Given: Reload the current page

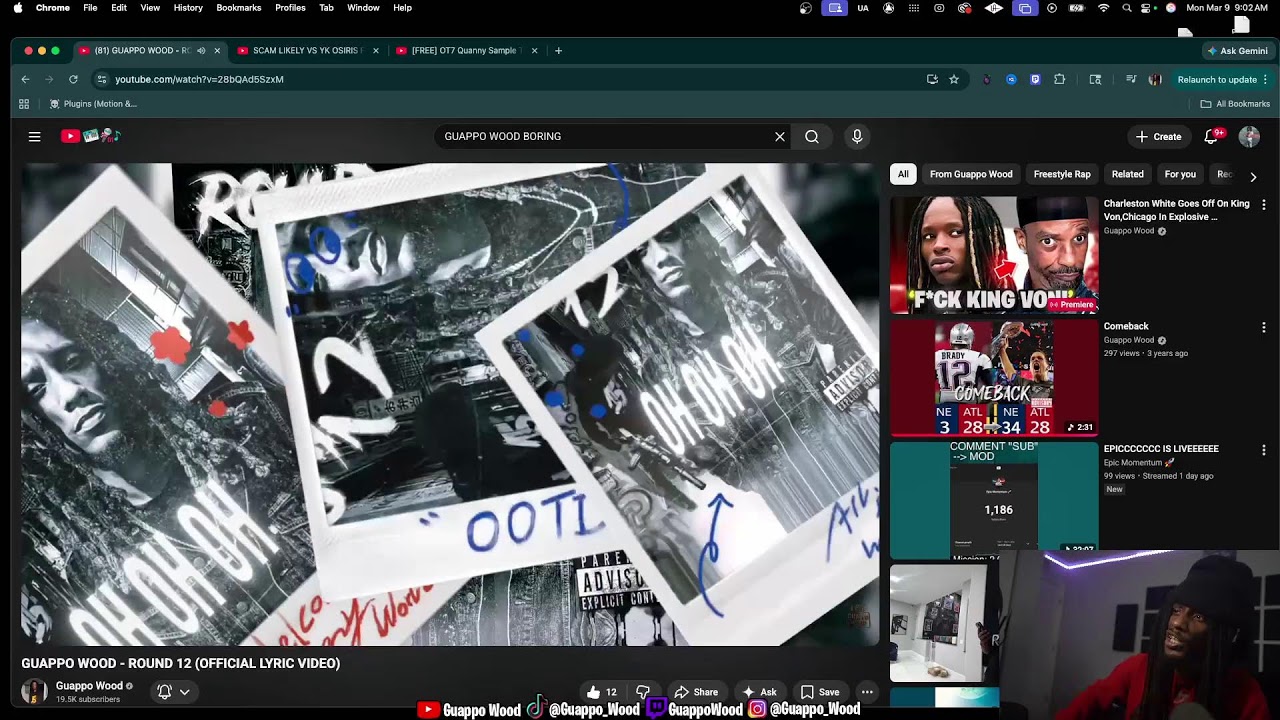Looking at the screenshot, I should [x=73, y=79].
